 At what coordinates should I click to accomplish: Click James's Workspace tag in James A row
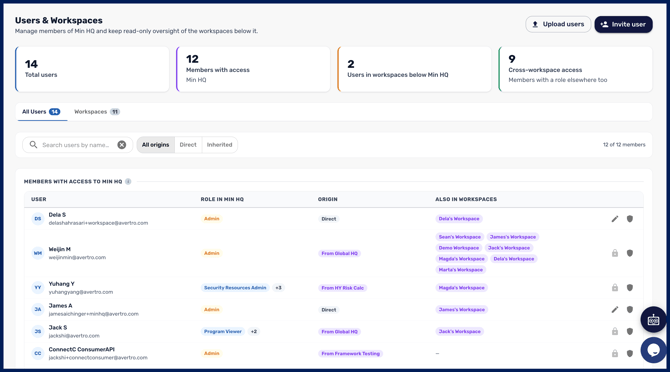click(462, 310)
